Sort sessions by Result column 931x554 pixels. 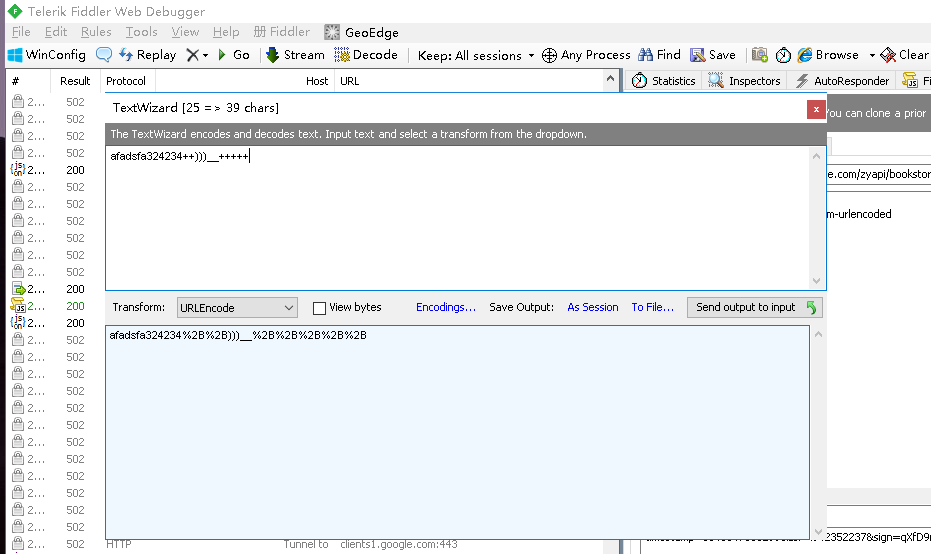[x=75, y=81]
